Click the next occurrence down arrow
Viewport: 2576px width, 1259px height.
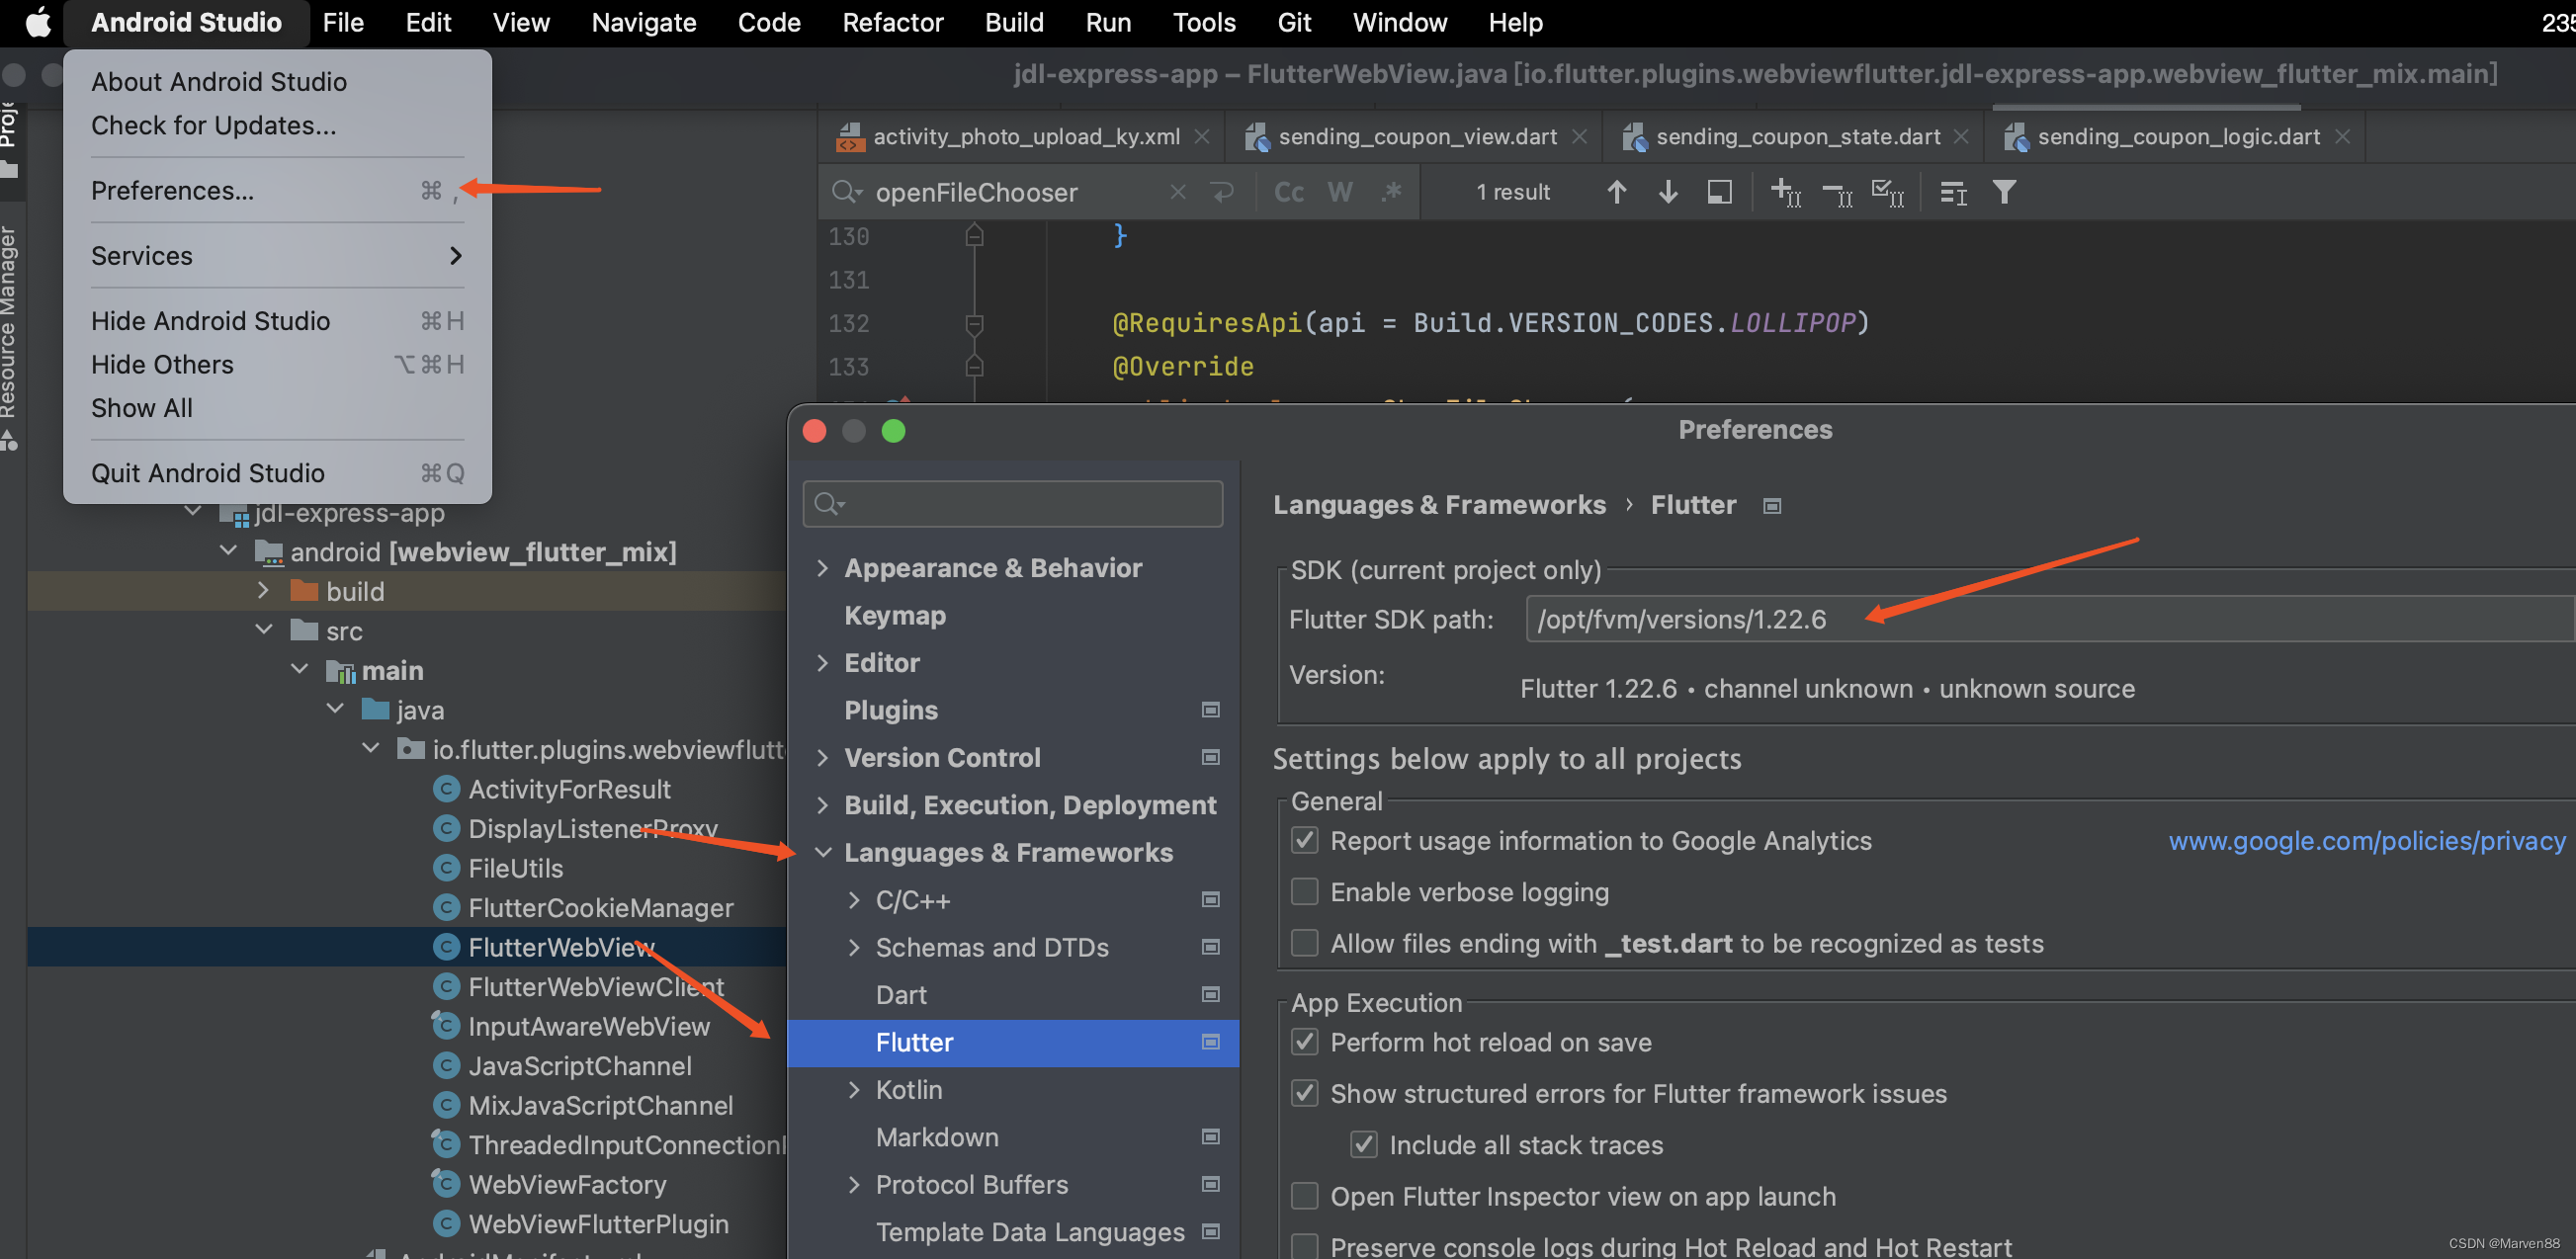click(1667, 192)
